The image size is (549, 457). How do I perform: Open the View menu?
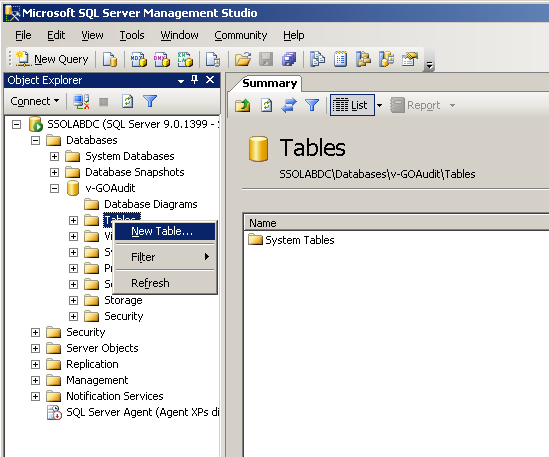(x=92, y=35)
